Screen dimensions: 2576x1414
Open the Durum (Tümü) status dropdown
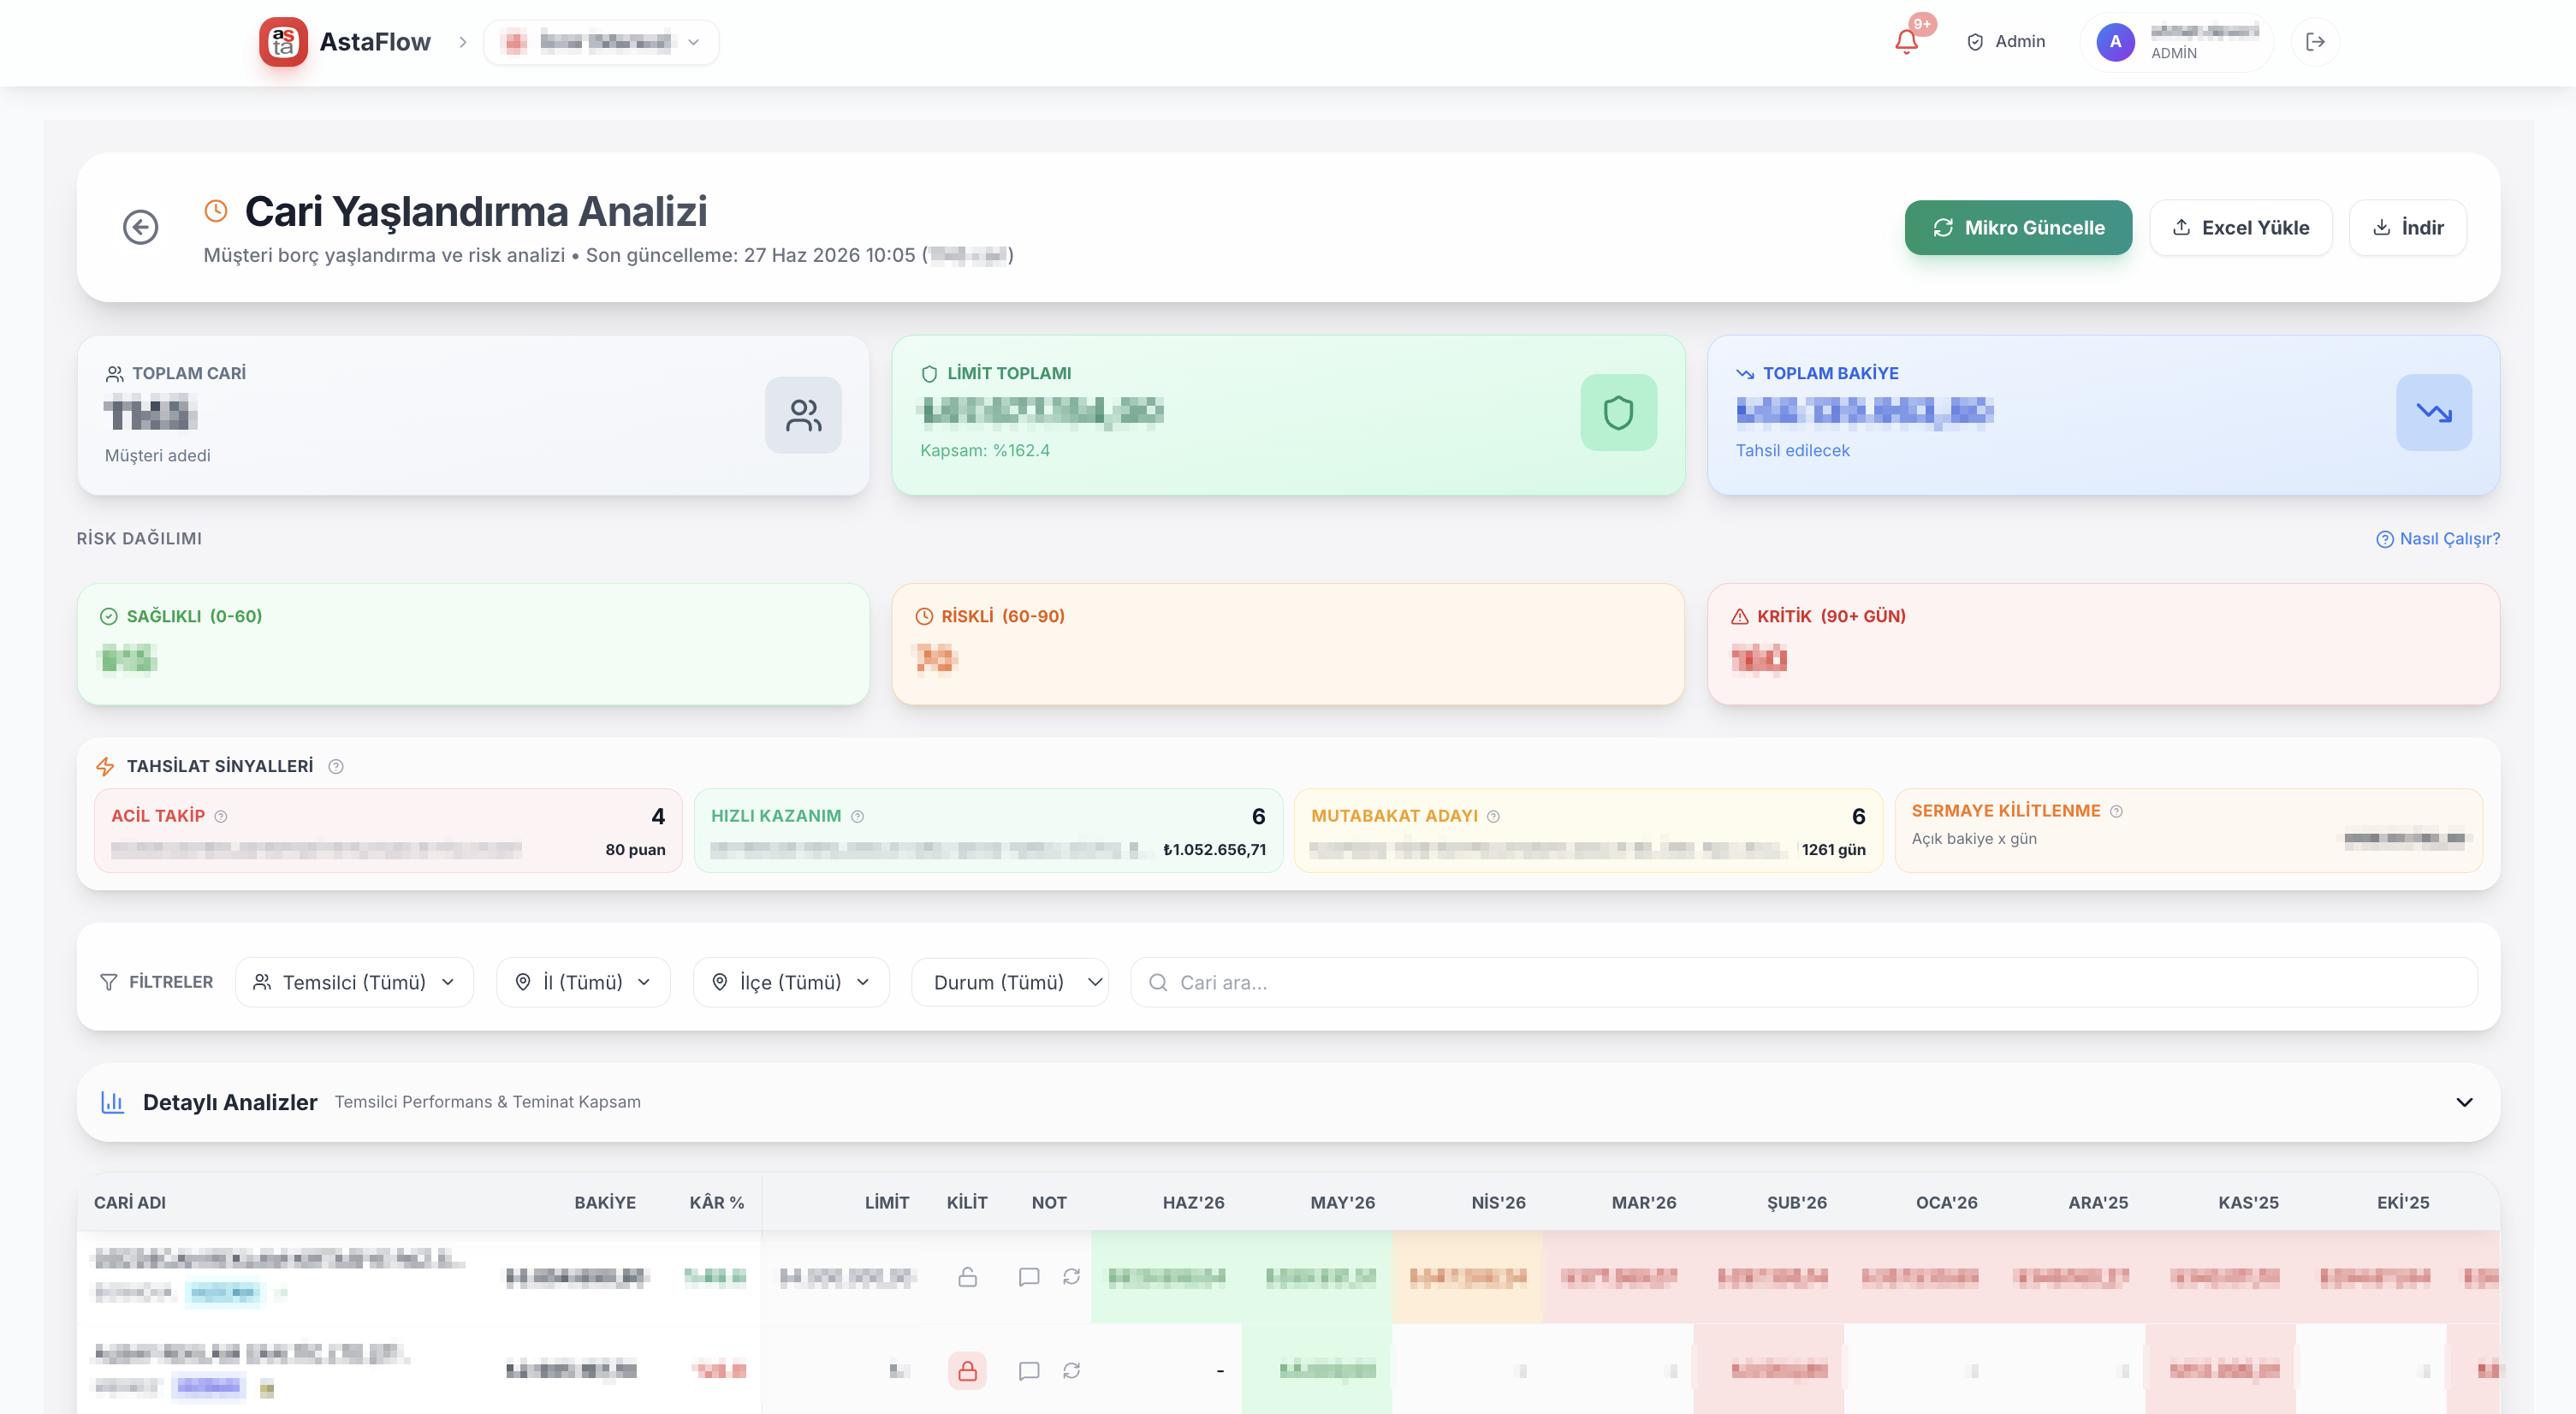coord(1009,982)
